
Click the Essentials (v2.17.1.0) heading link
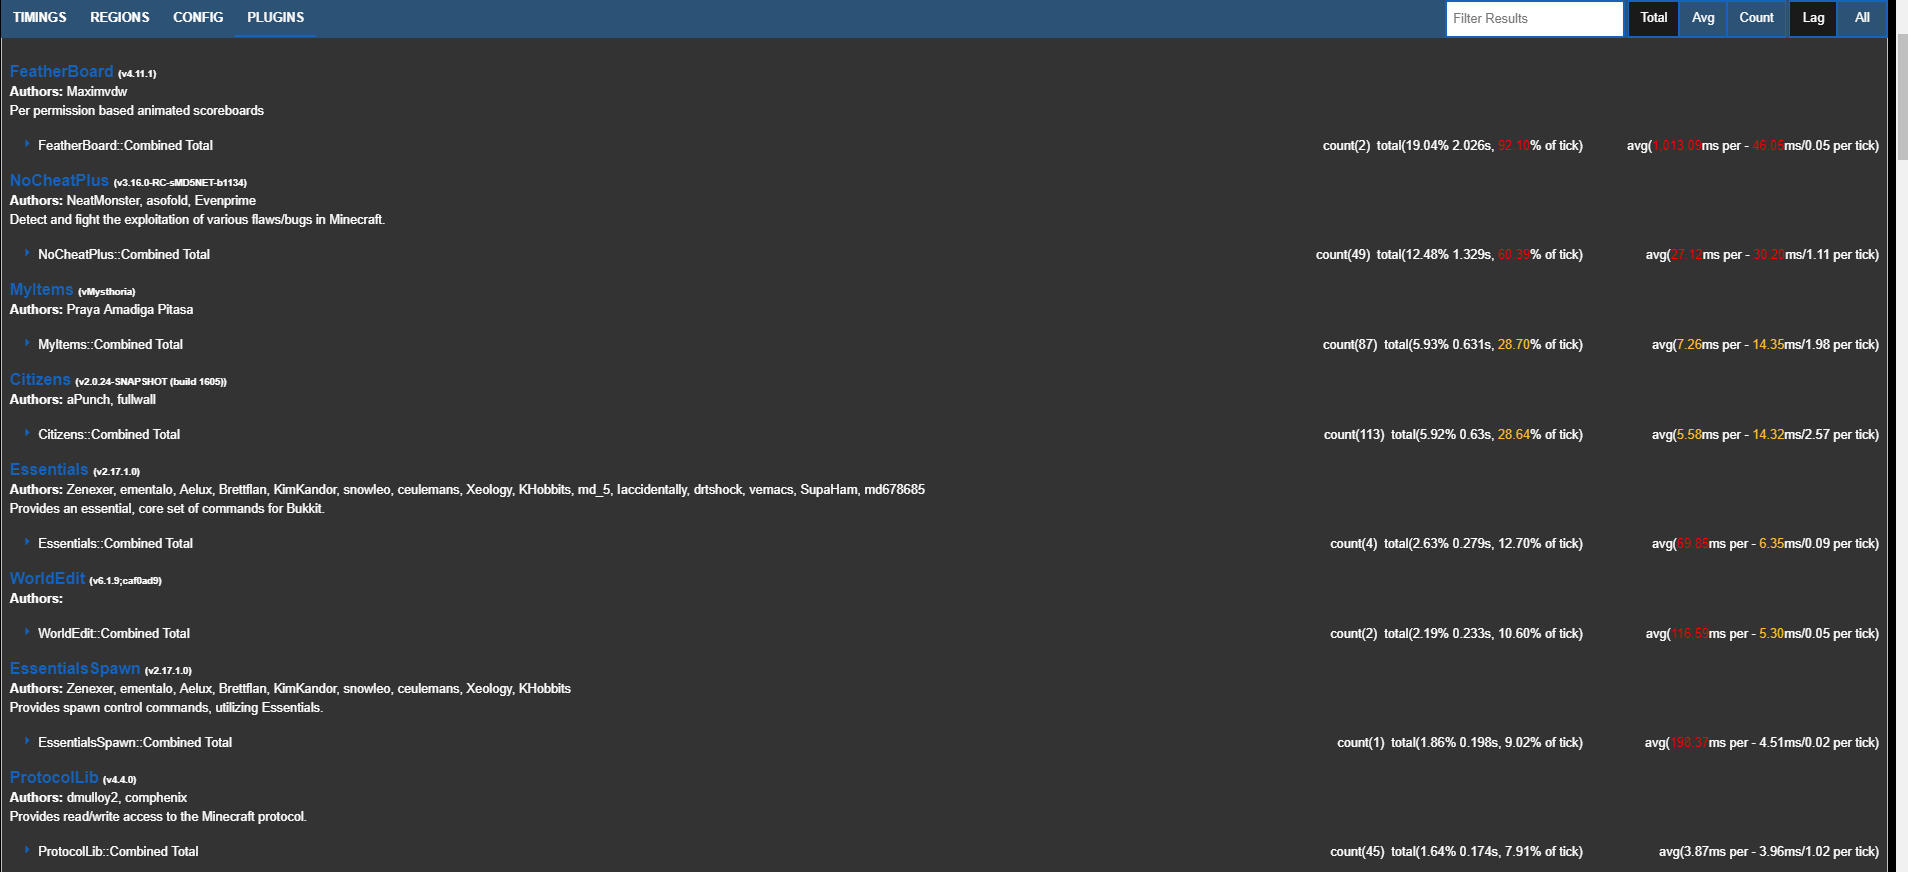49,470
